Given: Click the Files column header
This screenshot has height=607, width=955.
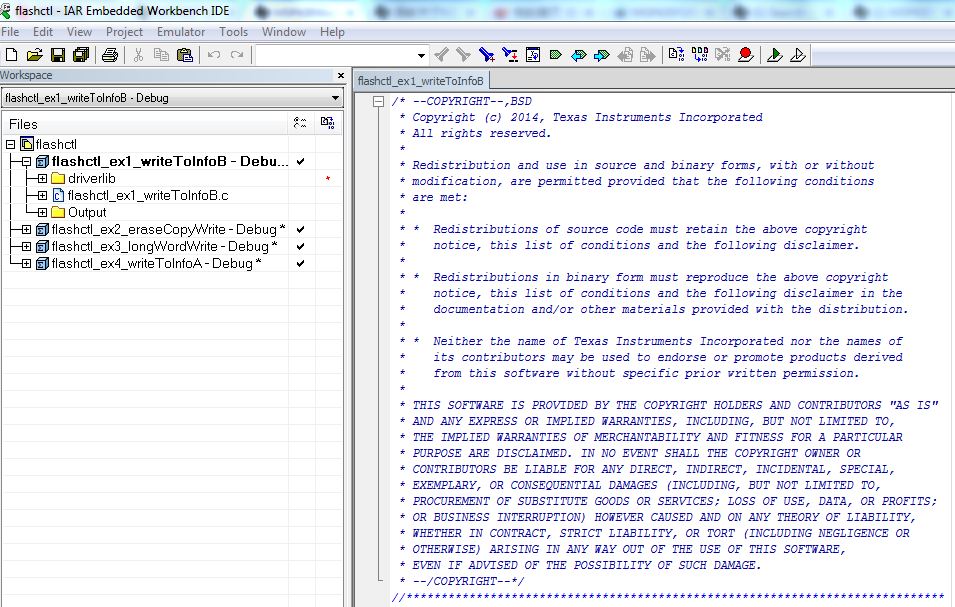Looking at the screenshot, I should [x=145, y=124].
